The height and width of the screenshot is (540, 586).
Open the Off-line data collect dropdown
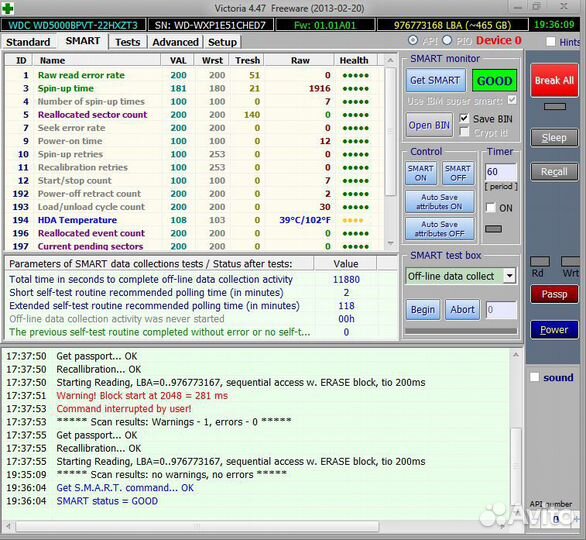click(509, 276)
